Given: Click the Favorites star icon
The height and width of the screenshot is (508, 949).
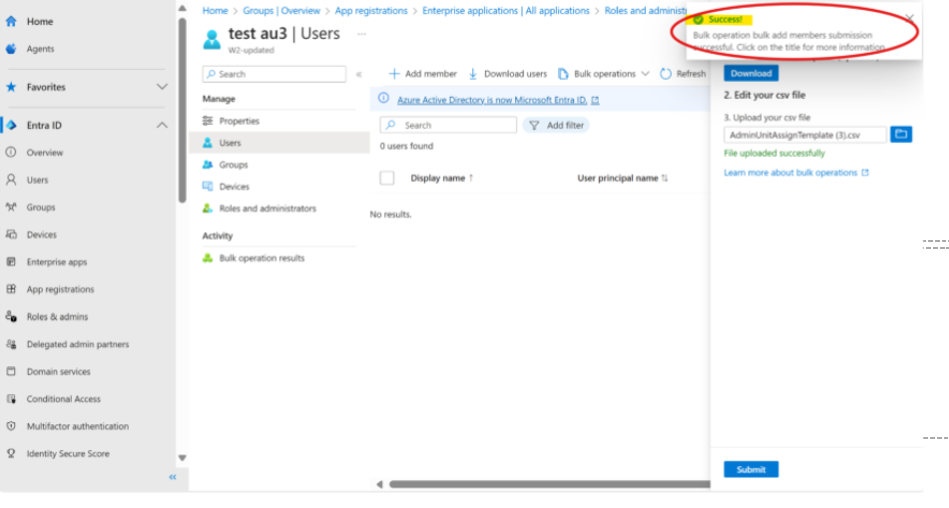Looking at the screenshot, I should click(11, 87).
